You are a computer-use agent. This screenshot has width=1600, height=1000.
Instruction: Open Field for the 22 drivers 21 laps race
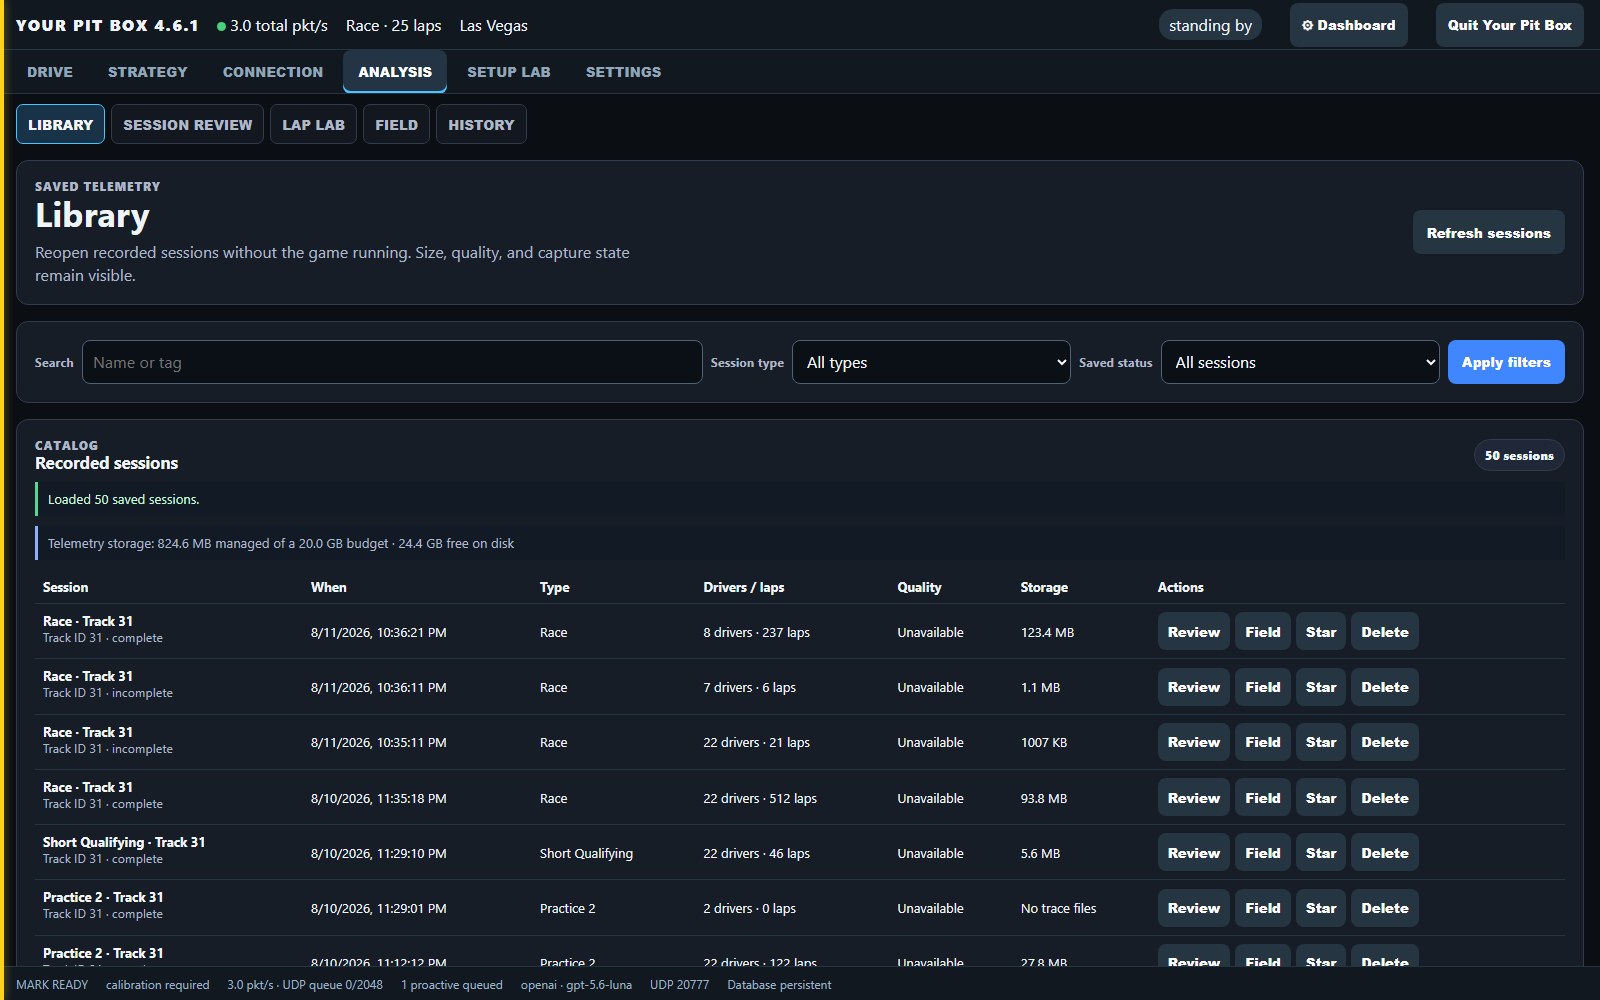click(1263, 742)
